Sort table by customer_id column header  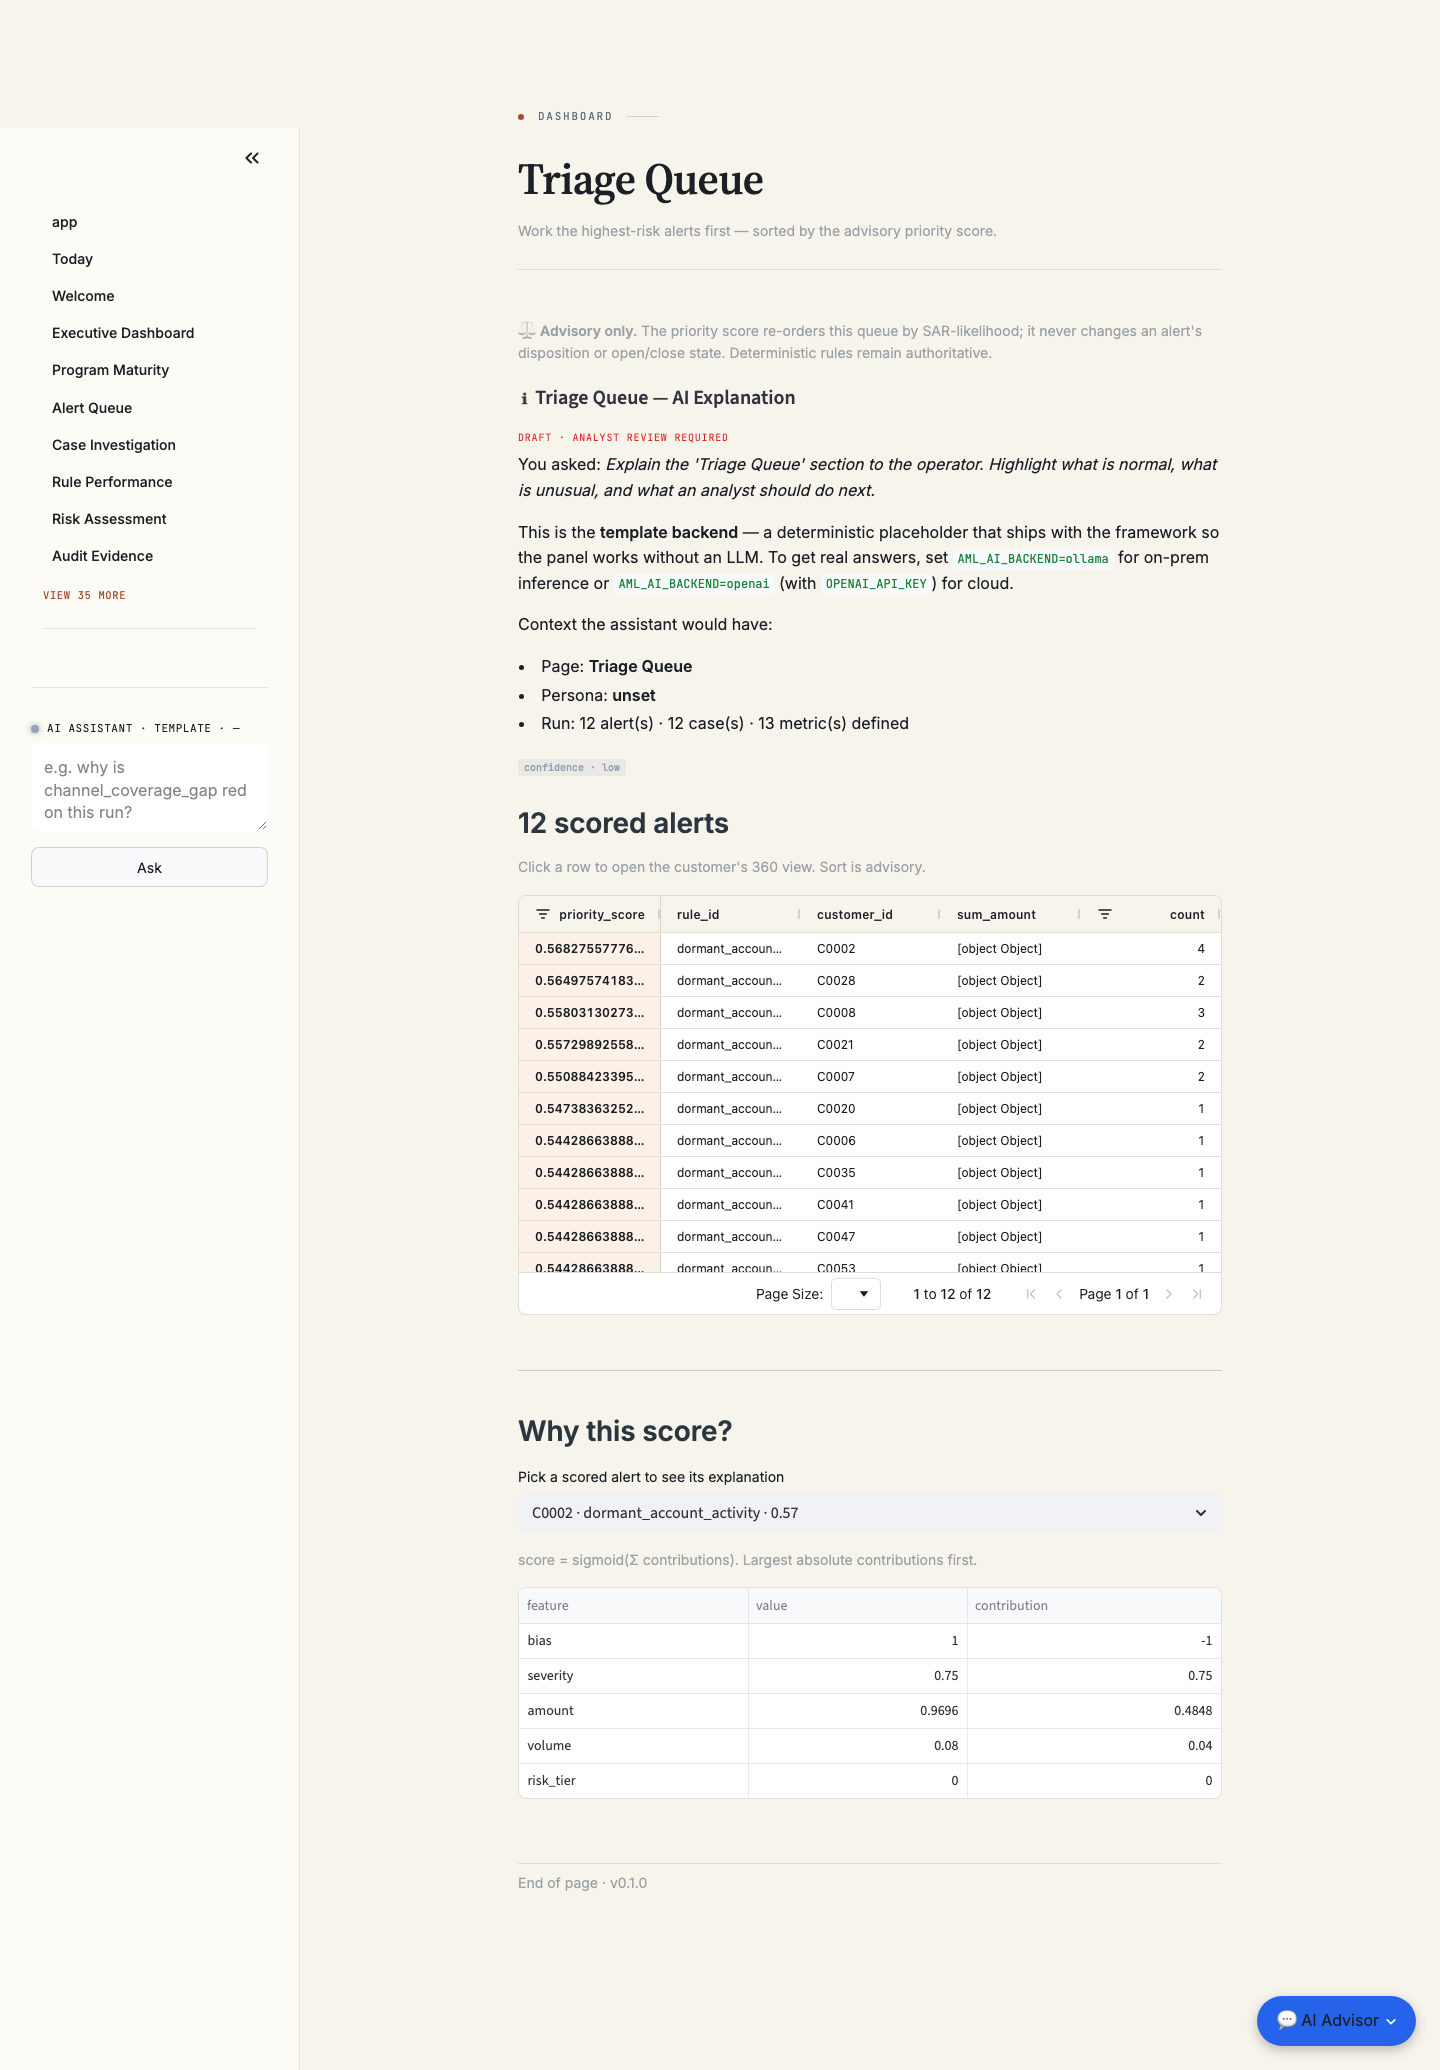click(x=855, y=914)
